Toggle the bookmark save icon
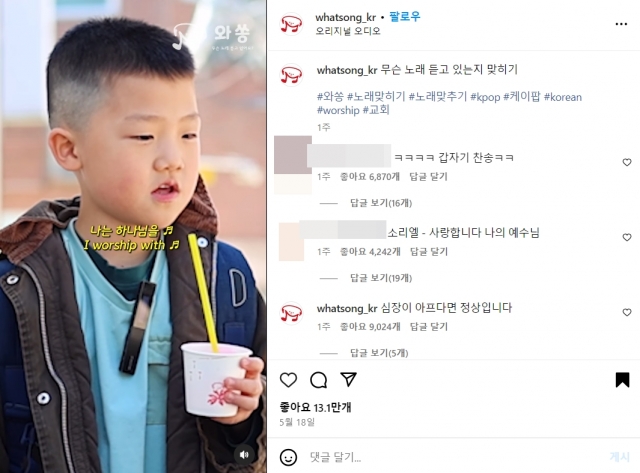 pyautogui.click(x=622, y=380)
